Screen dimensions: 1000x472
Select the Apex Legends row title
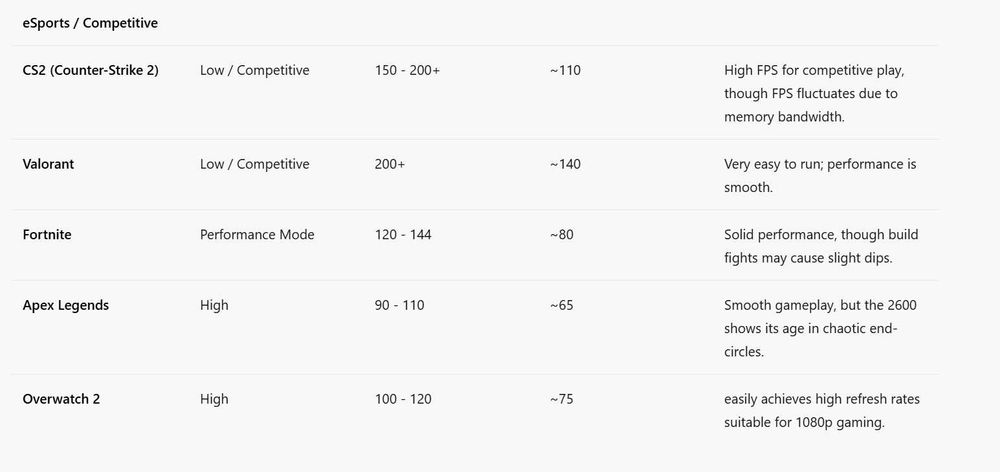(65, 305)
